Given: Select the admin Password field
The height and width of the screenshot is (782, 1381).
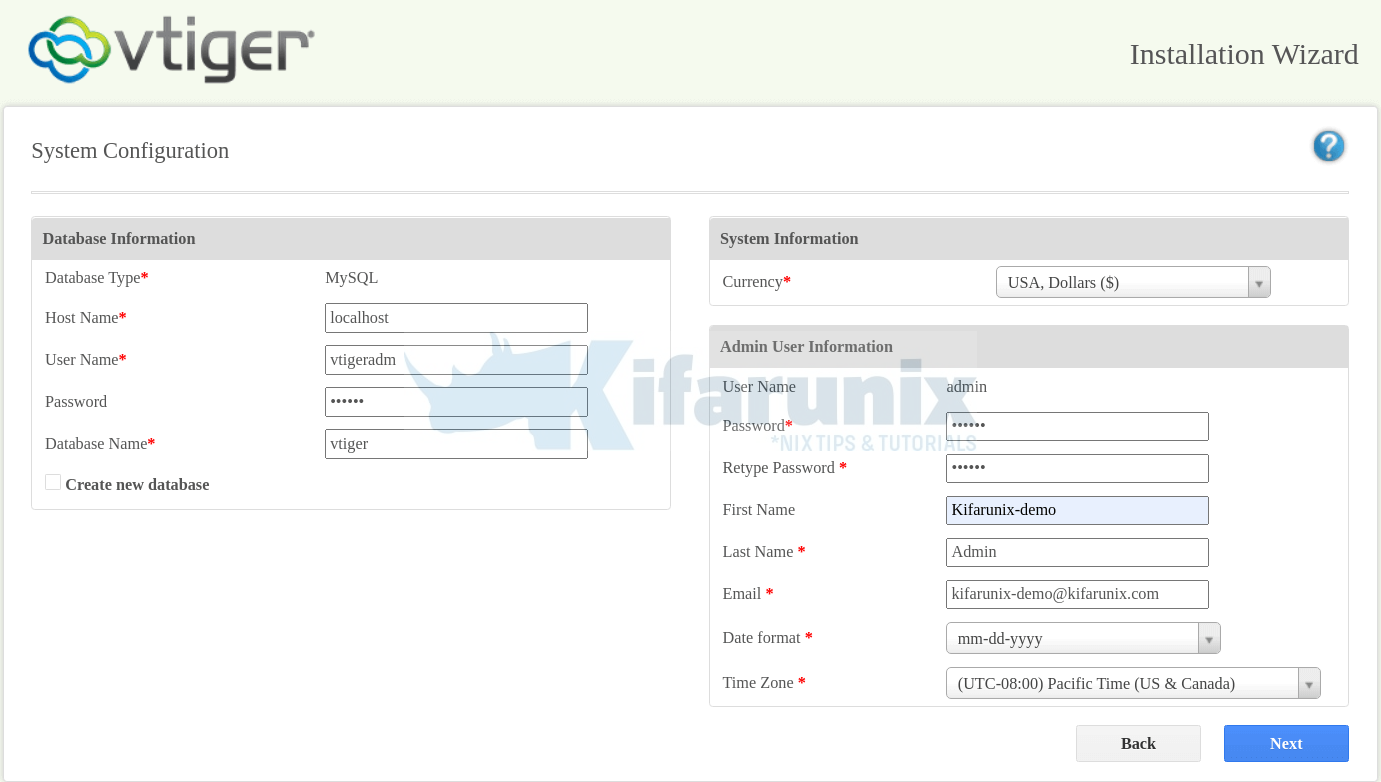Looking at the screenshot, I should point(1077,425).
